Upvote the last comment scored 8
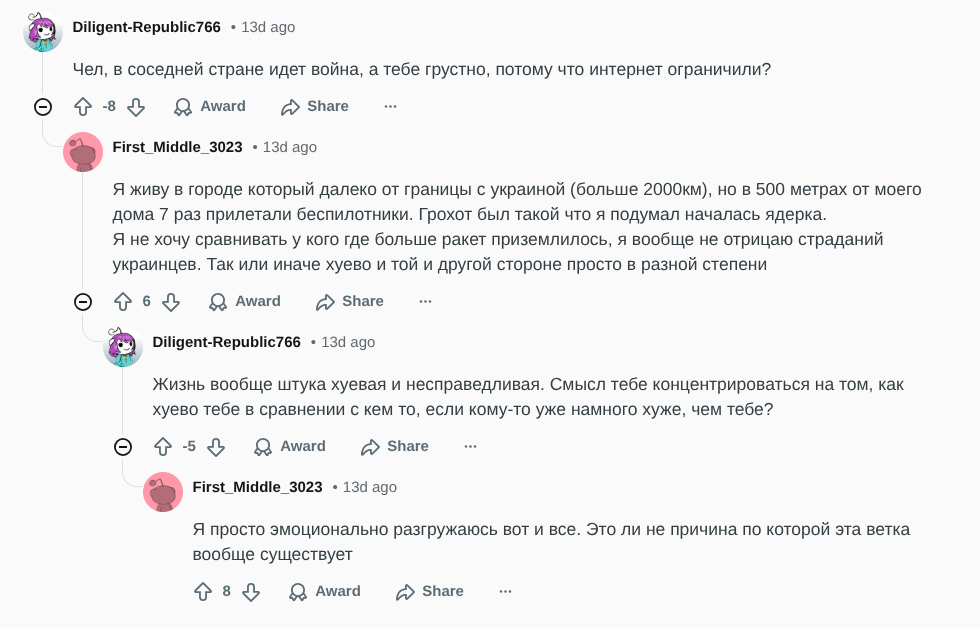The image size is (980, 628). (203, 591)
